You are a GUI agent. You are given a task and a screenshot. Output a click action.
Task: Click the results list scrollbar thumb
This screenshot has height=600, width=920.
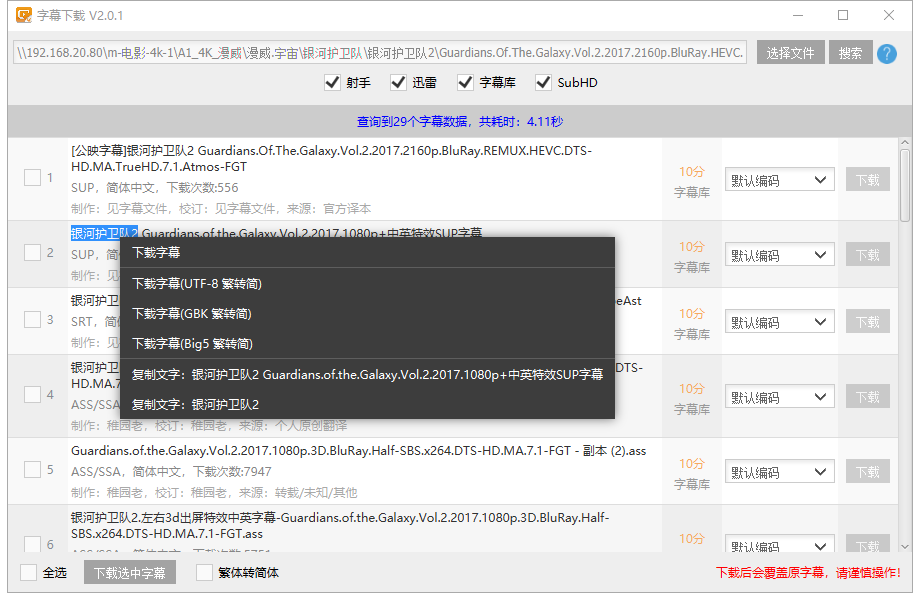pyautogui.click(x=905, y=185)
